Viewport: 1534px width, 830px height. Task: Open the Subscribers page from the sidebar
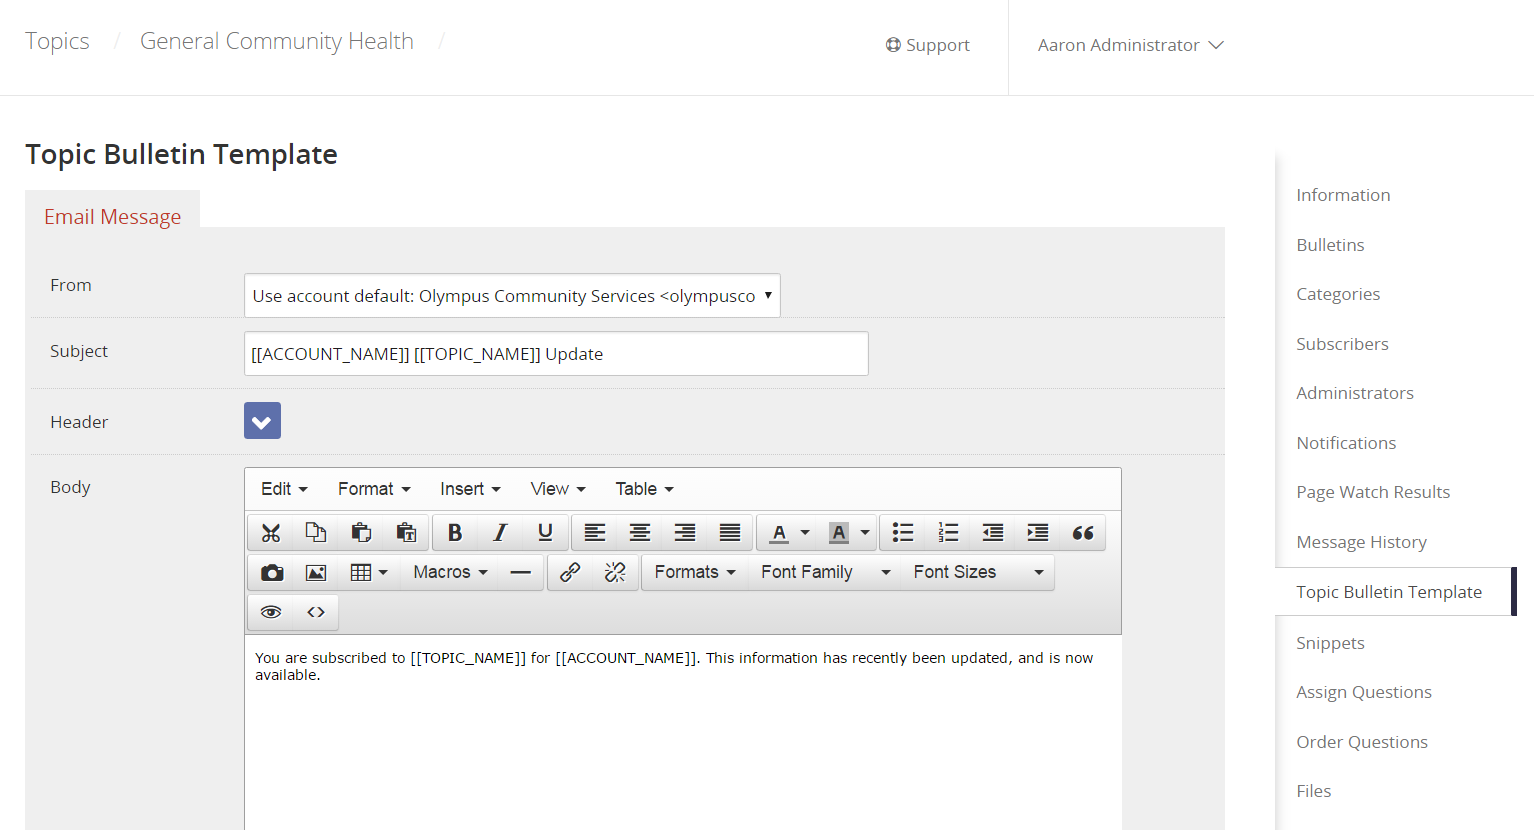(1342, 343)
